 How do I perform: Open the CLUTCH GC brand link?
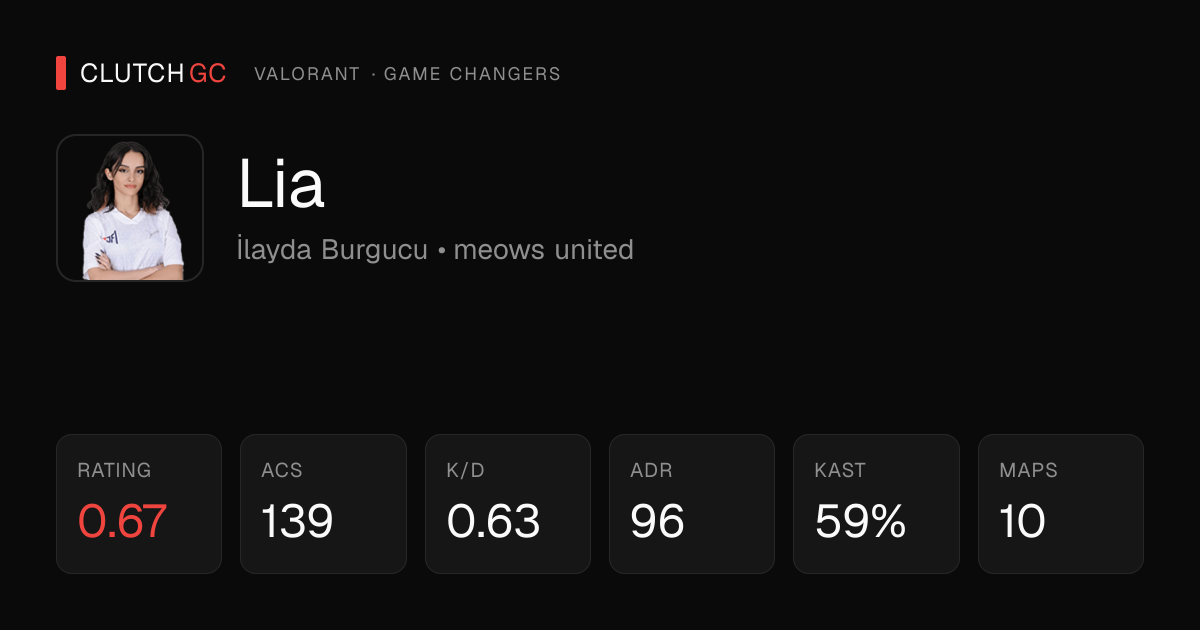tap(153, 73)
